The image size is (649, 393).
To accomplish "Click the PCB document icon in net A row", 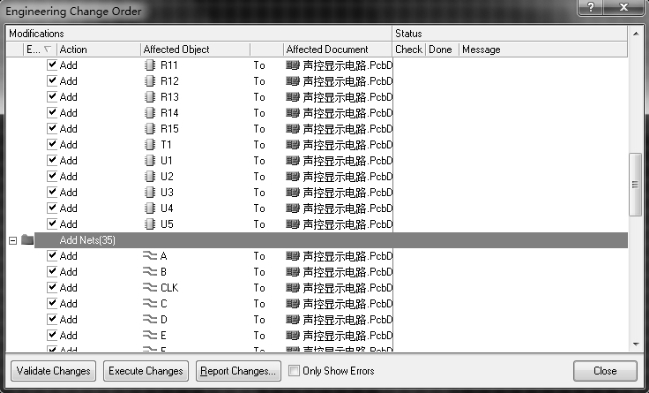I will [293, 256].
